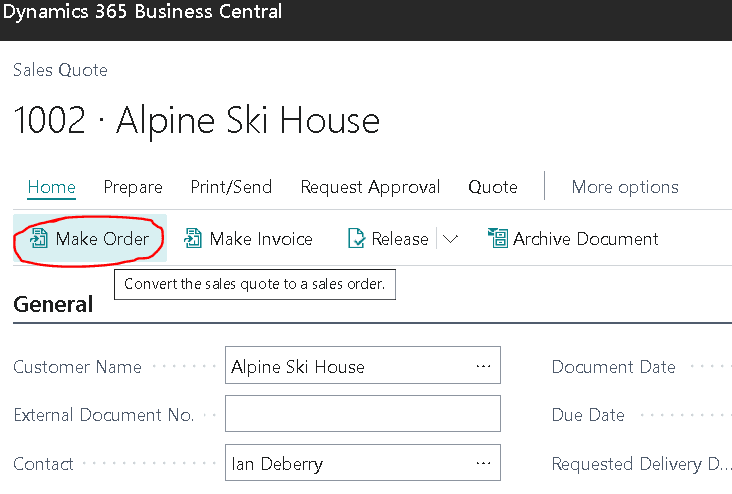
Task: Click into the Customer Name field
Action: (363, 365)
